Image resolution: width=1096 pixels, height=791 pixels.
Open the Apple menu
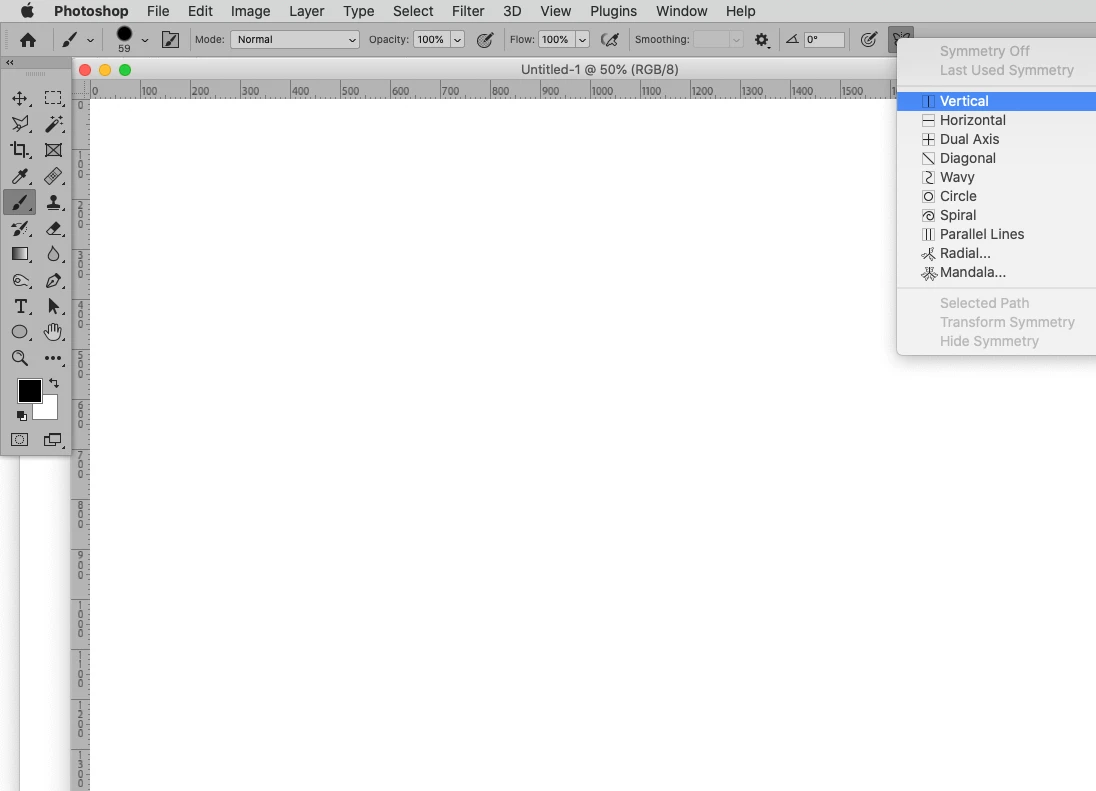pyautogui.click(x=27, y=11)
